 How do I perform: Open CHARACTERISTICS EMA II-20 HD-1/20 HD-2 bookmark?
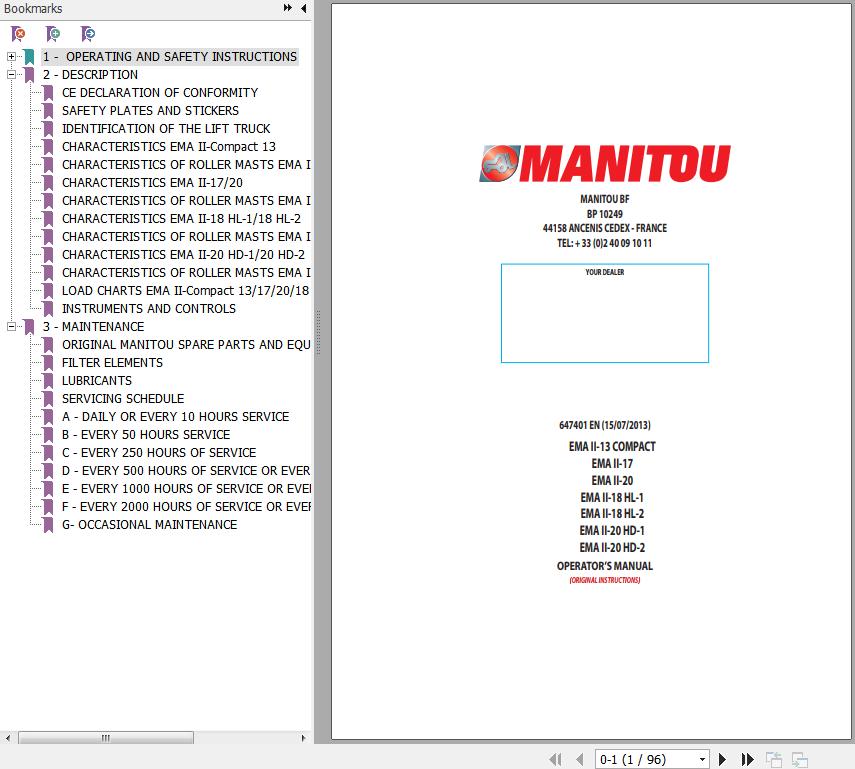[184, 255]
